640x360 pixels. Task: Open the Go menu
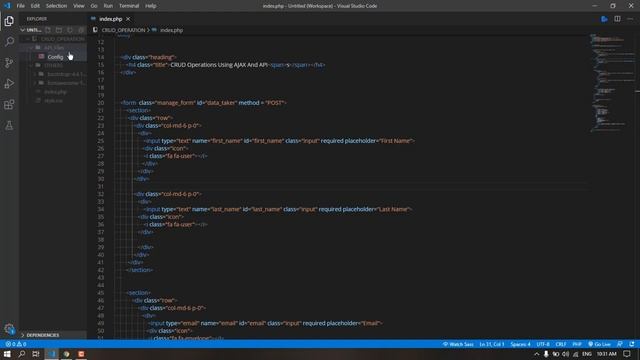point(94,6)
